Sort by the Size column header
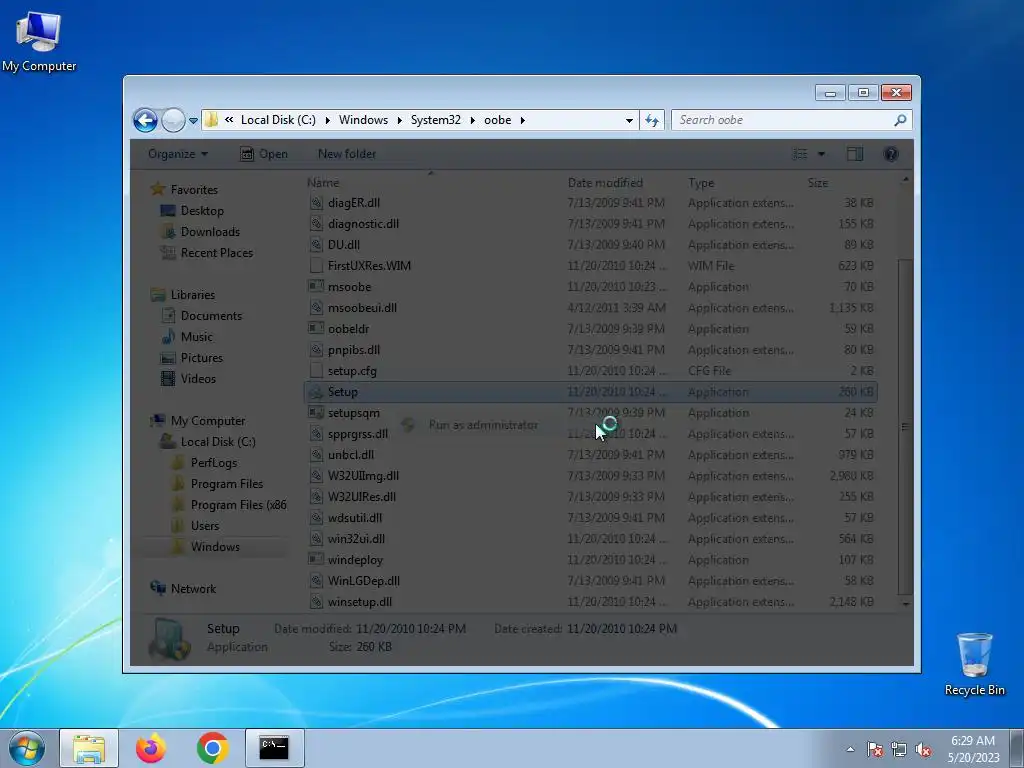This screenshot has width=1024, height=768. point(818,183)
